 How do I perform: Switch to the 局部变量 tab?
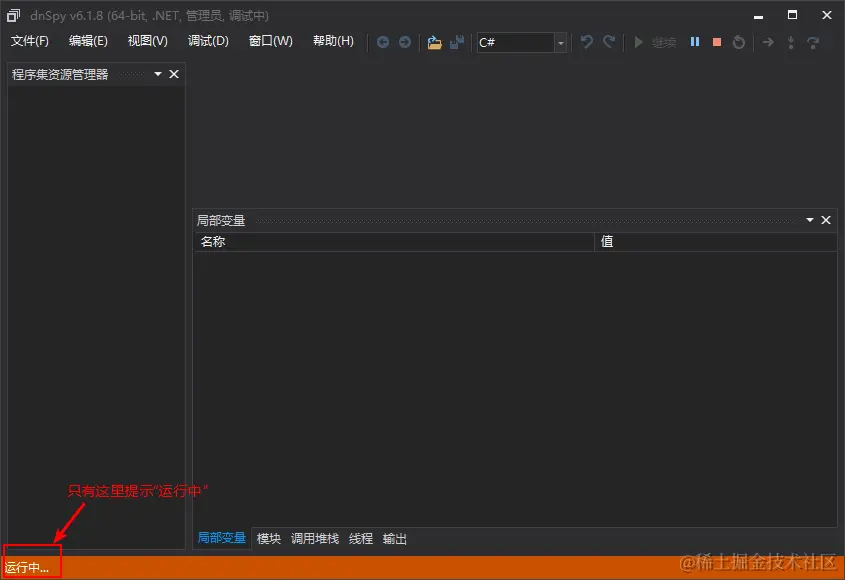pyautogui.click(x=221, y=538)
